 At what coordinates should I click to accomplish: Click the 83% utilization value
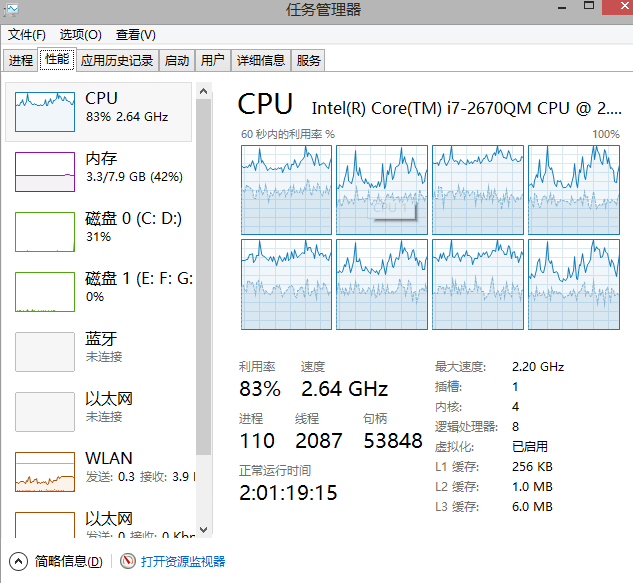260,389
